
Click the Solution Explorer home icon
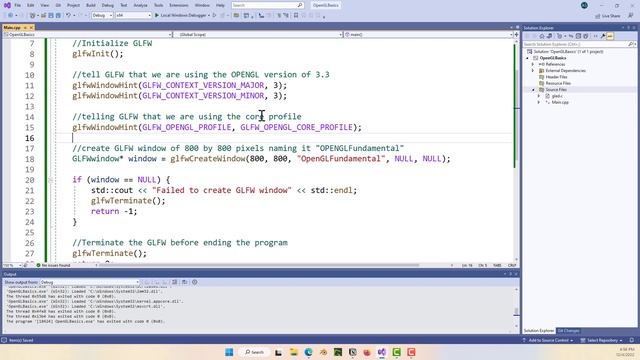(x=542, y=36)
